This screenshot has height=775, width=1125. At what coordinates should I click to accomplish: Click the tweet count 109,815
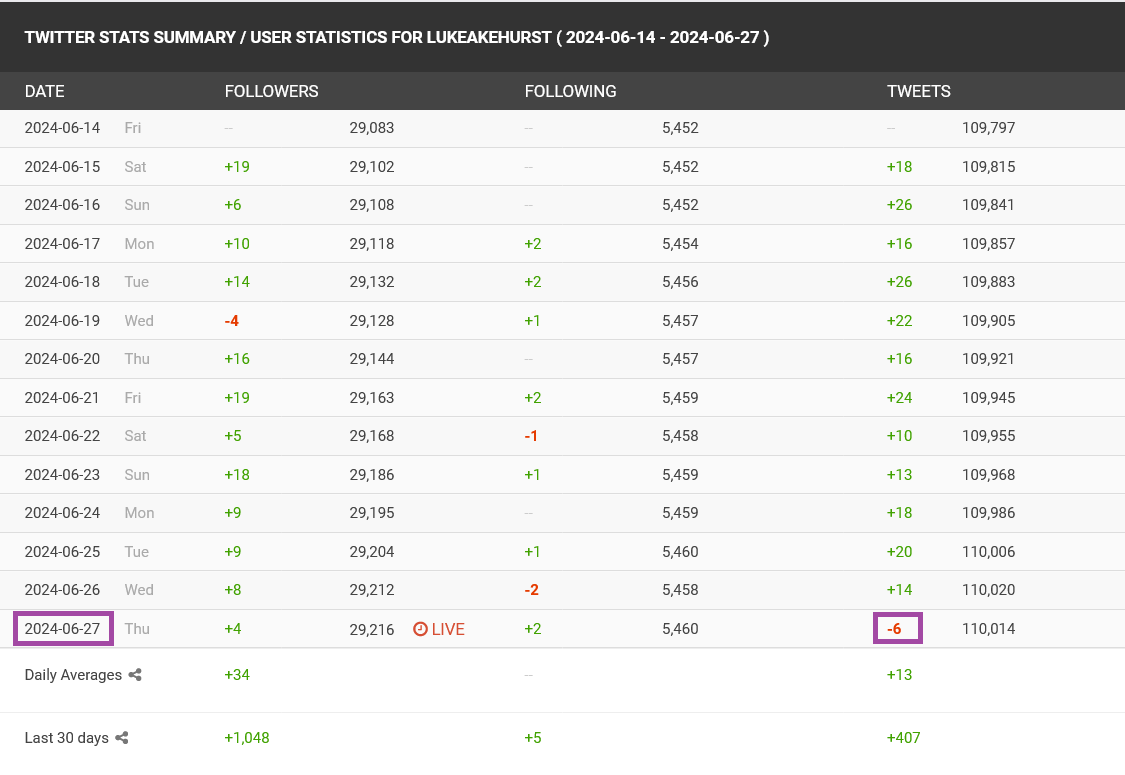pyautogui.click(x=989, y=166)
